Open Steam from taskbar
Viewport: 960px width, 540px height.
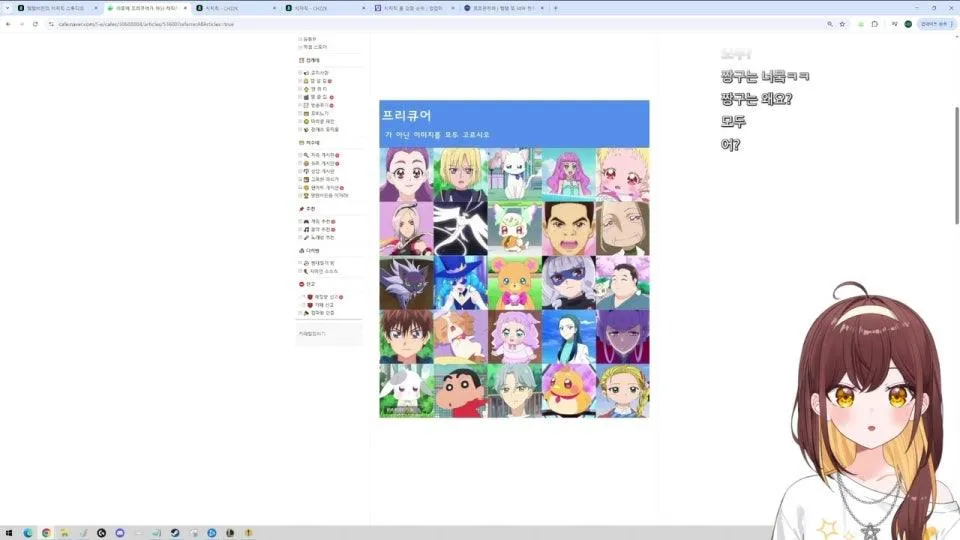tap(175, 533)
